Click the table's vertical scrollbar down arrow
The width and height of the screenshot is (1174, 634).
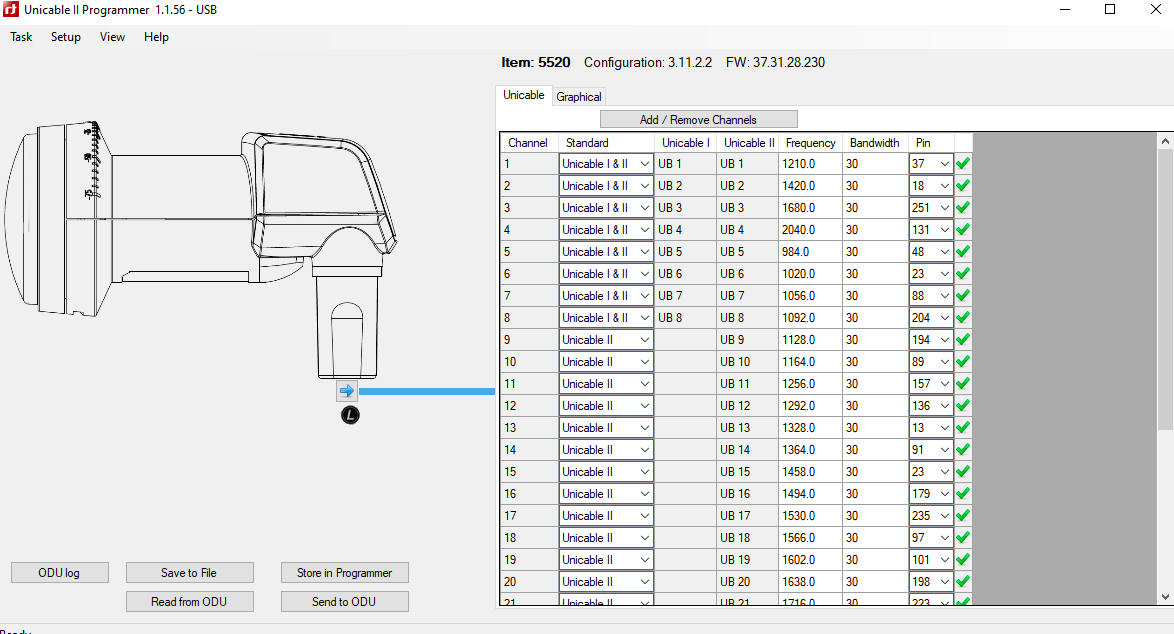click(x=1165, y=596)
